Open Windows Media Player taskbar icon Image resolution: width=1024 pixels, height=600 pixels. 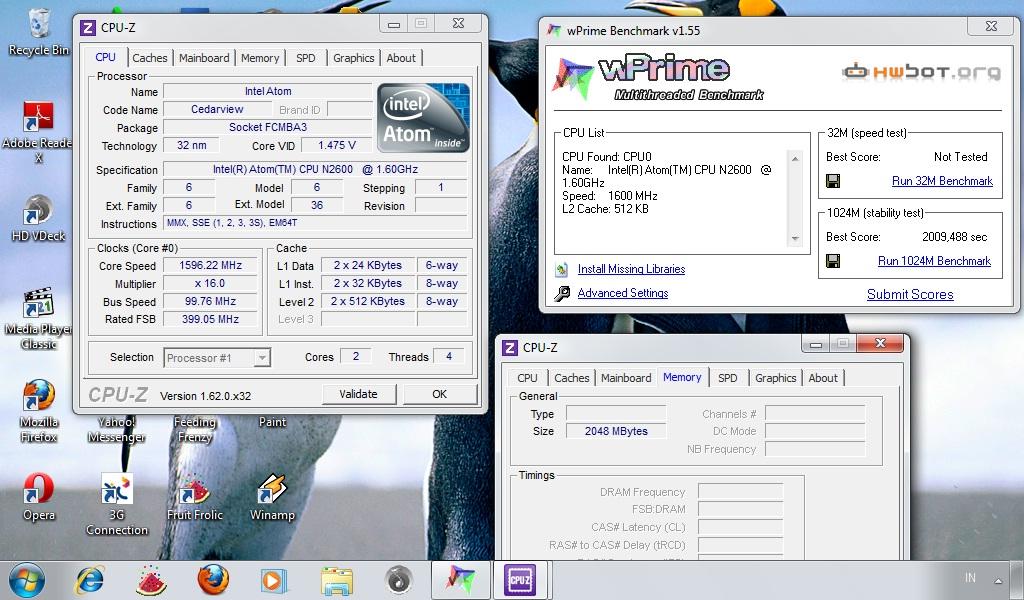tap(274, 580)
